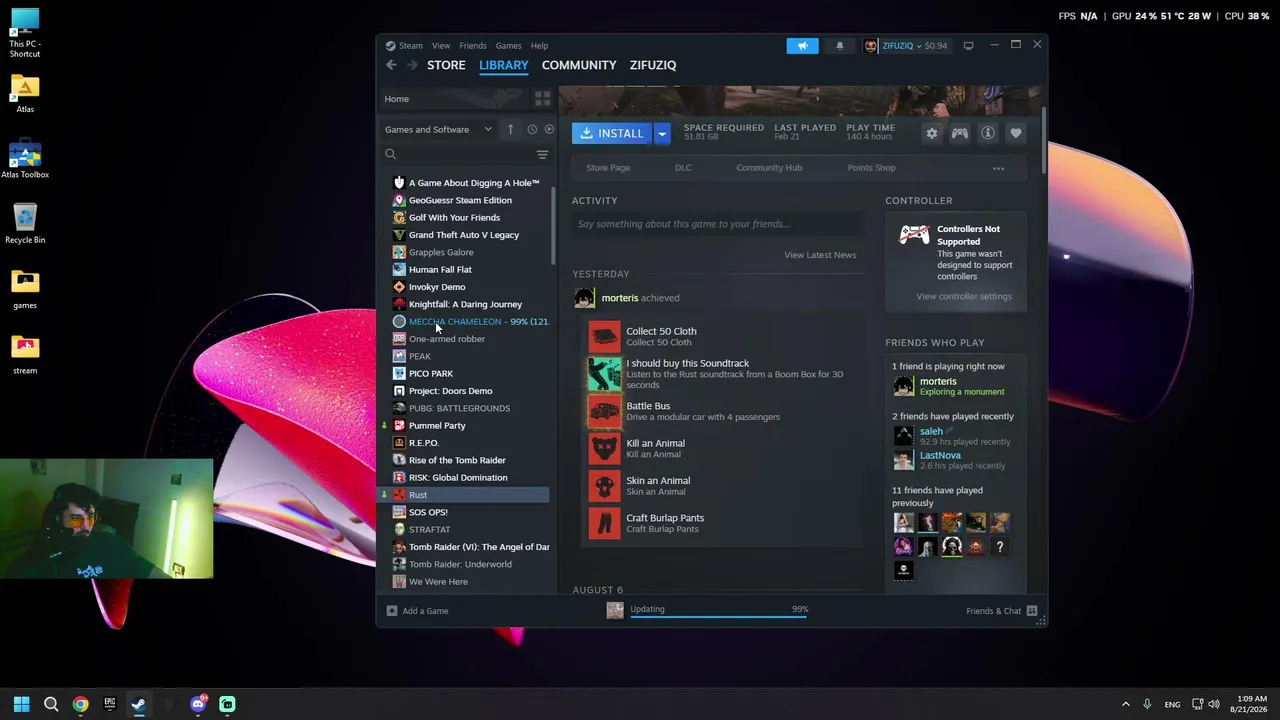Click View Latest News
The height and width of the screenshot is (720, 1280).
pos(820,255)
